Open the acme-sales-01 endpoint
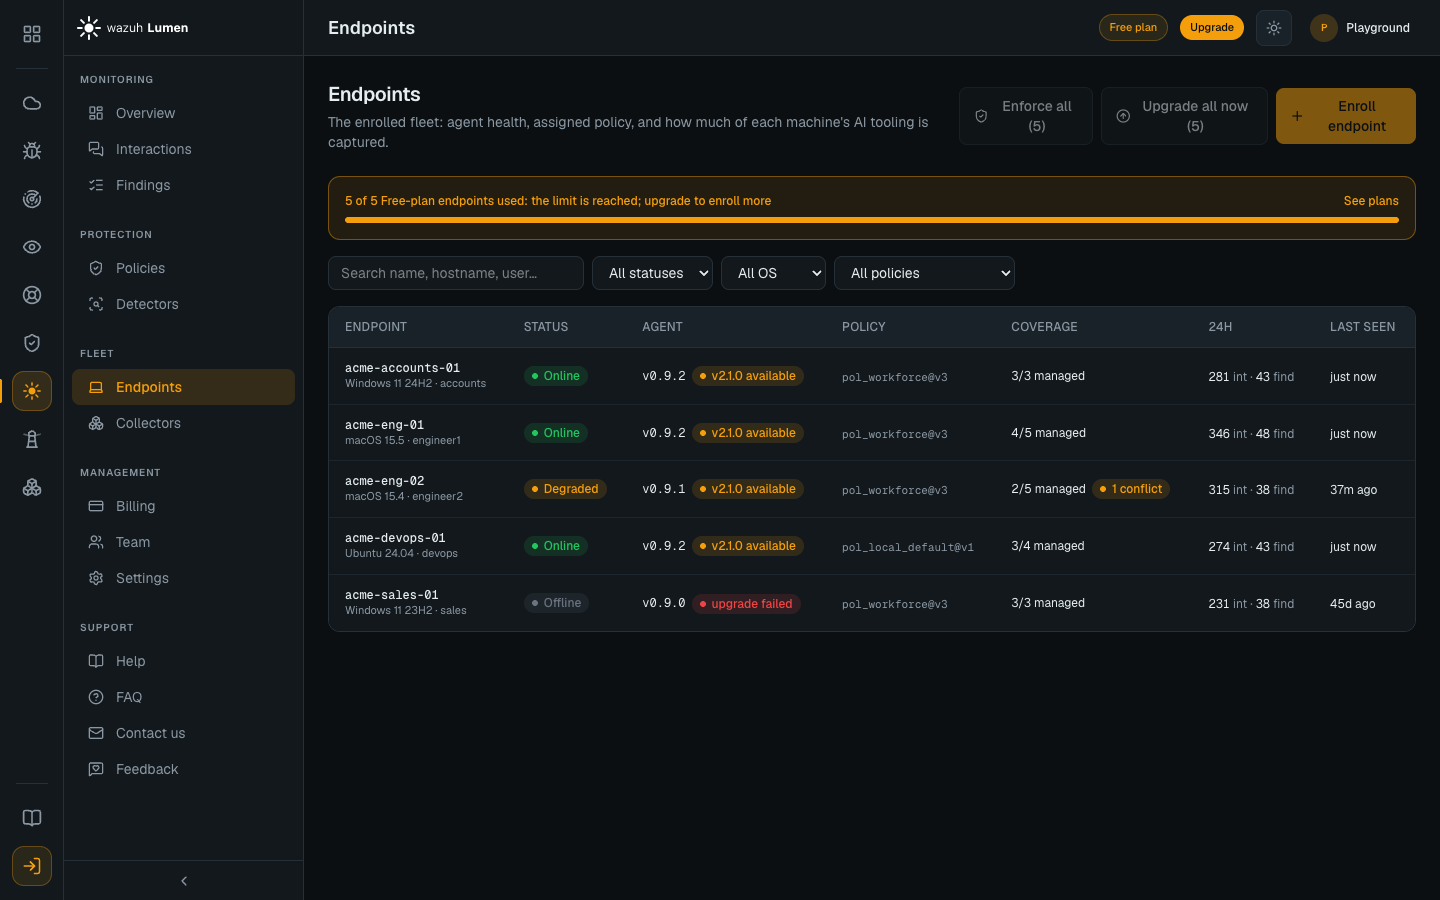 [x=872, y=603]
